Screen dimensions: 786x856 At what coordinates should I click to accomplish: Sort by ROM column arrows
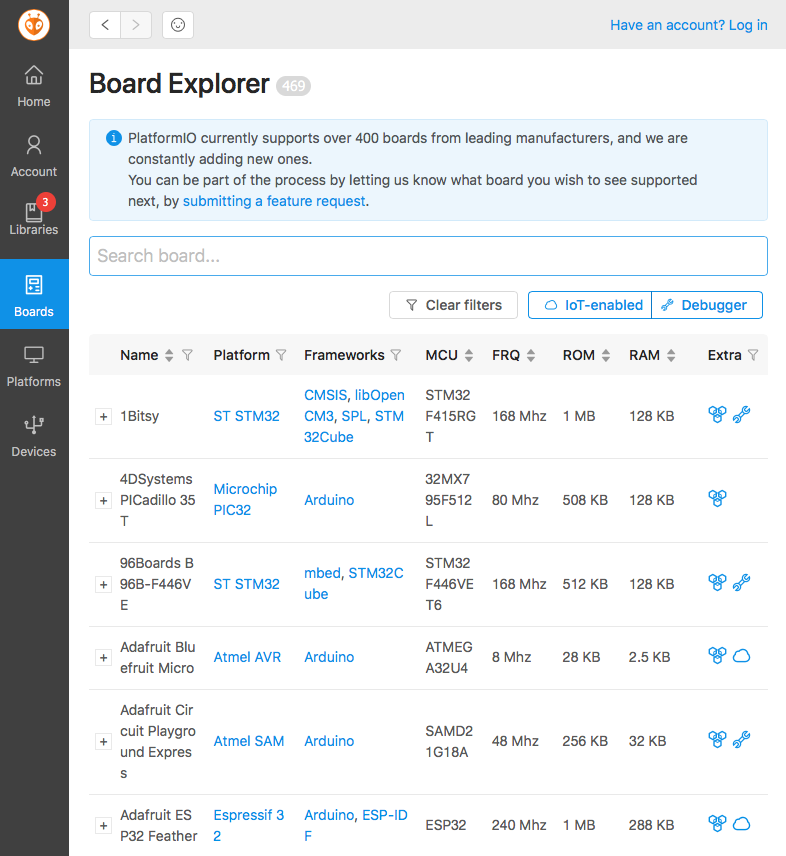click(x=606, y=355)
